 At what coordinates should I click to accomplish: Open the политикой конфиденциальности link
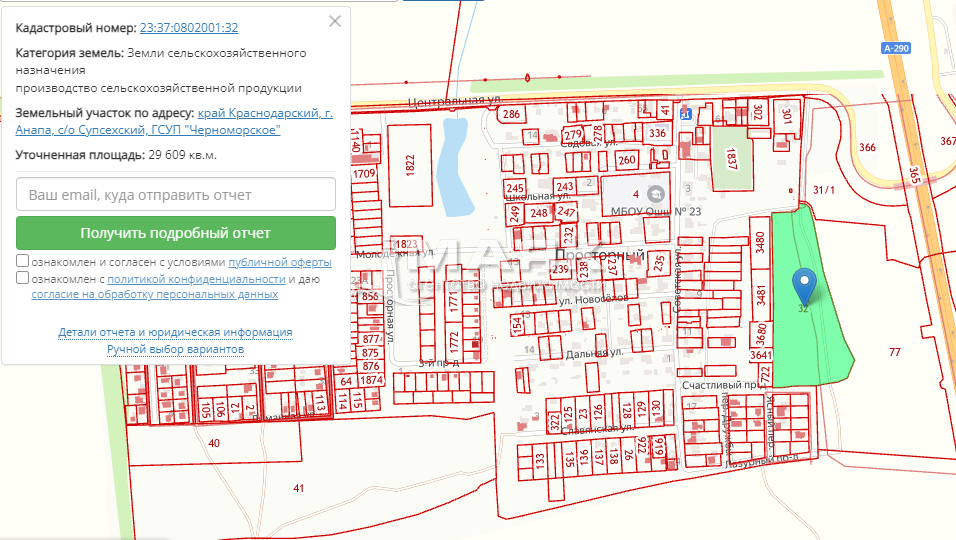tap(196, 279)
